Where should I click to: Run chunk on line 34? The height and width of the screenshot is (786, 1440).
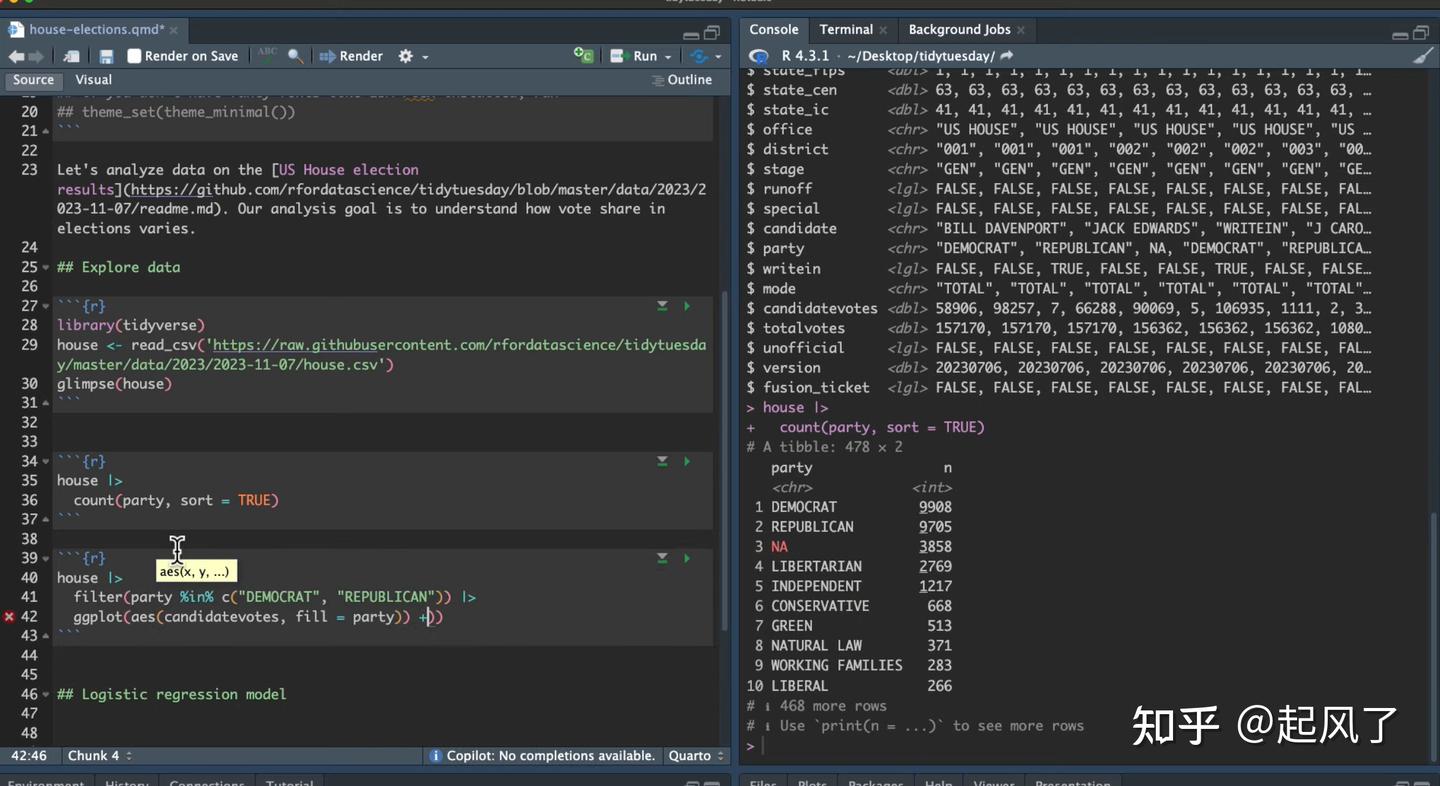687,461
